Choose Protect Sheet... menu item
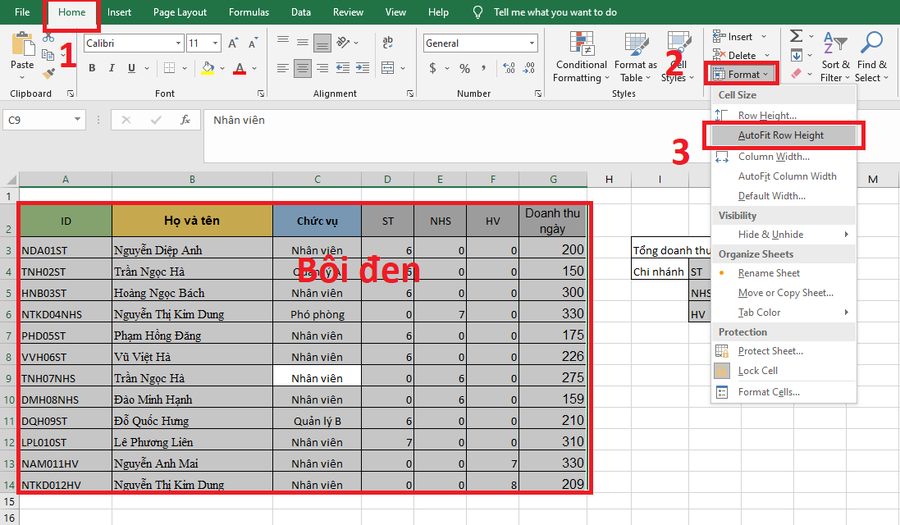Screen dimensions: 900x525 [783, 351]
